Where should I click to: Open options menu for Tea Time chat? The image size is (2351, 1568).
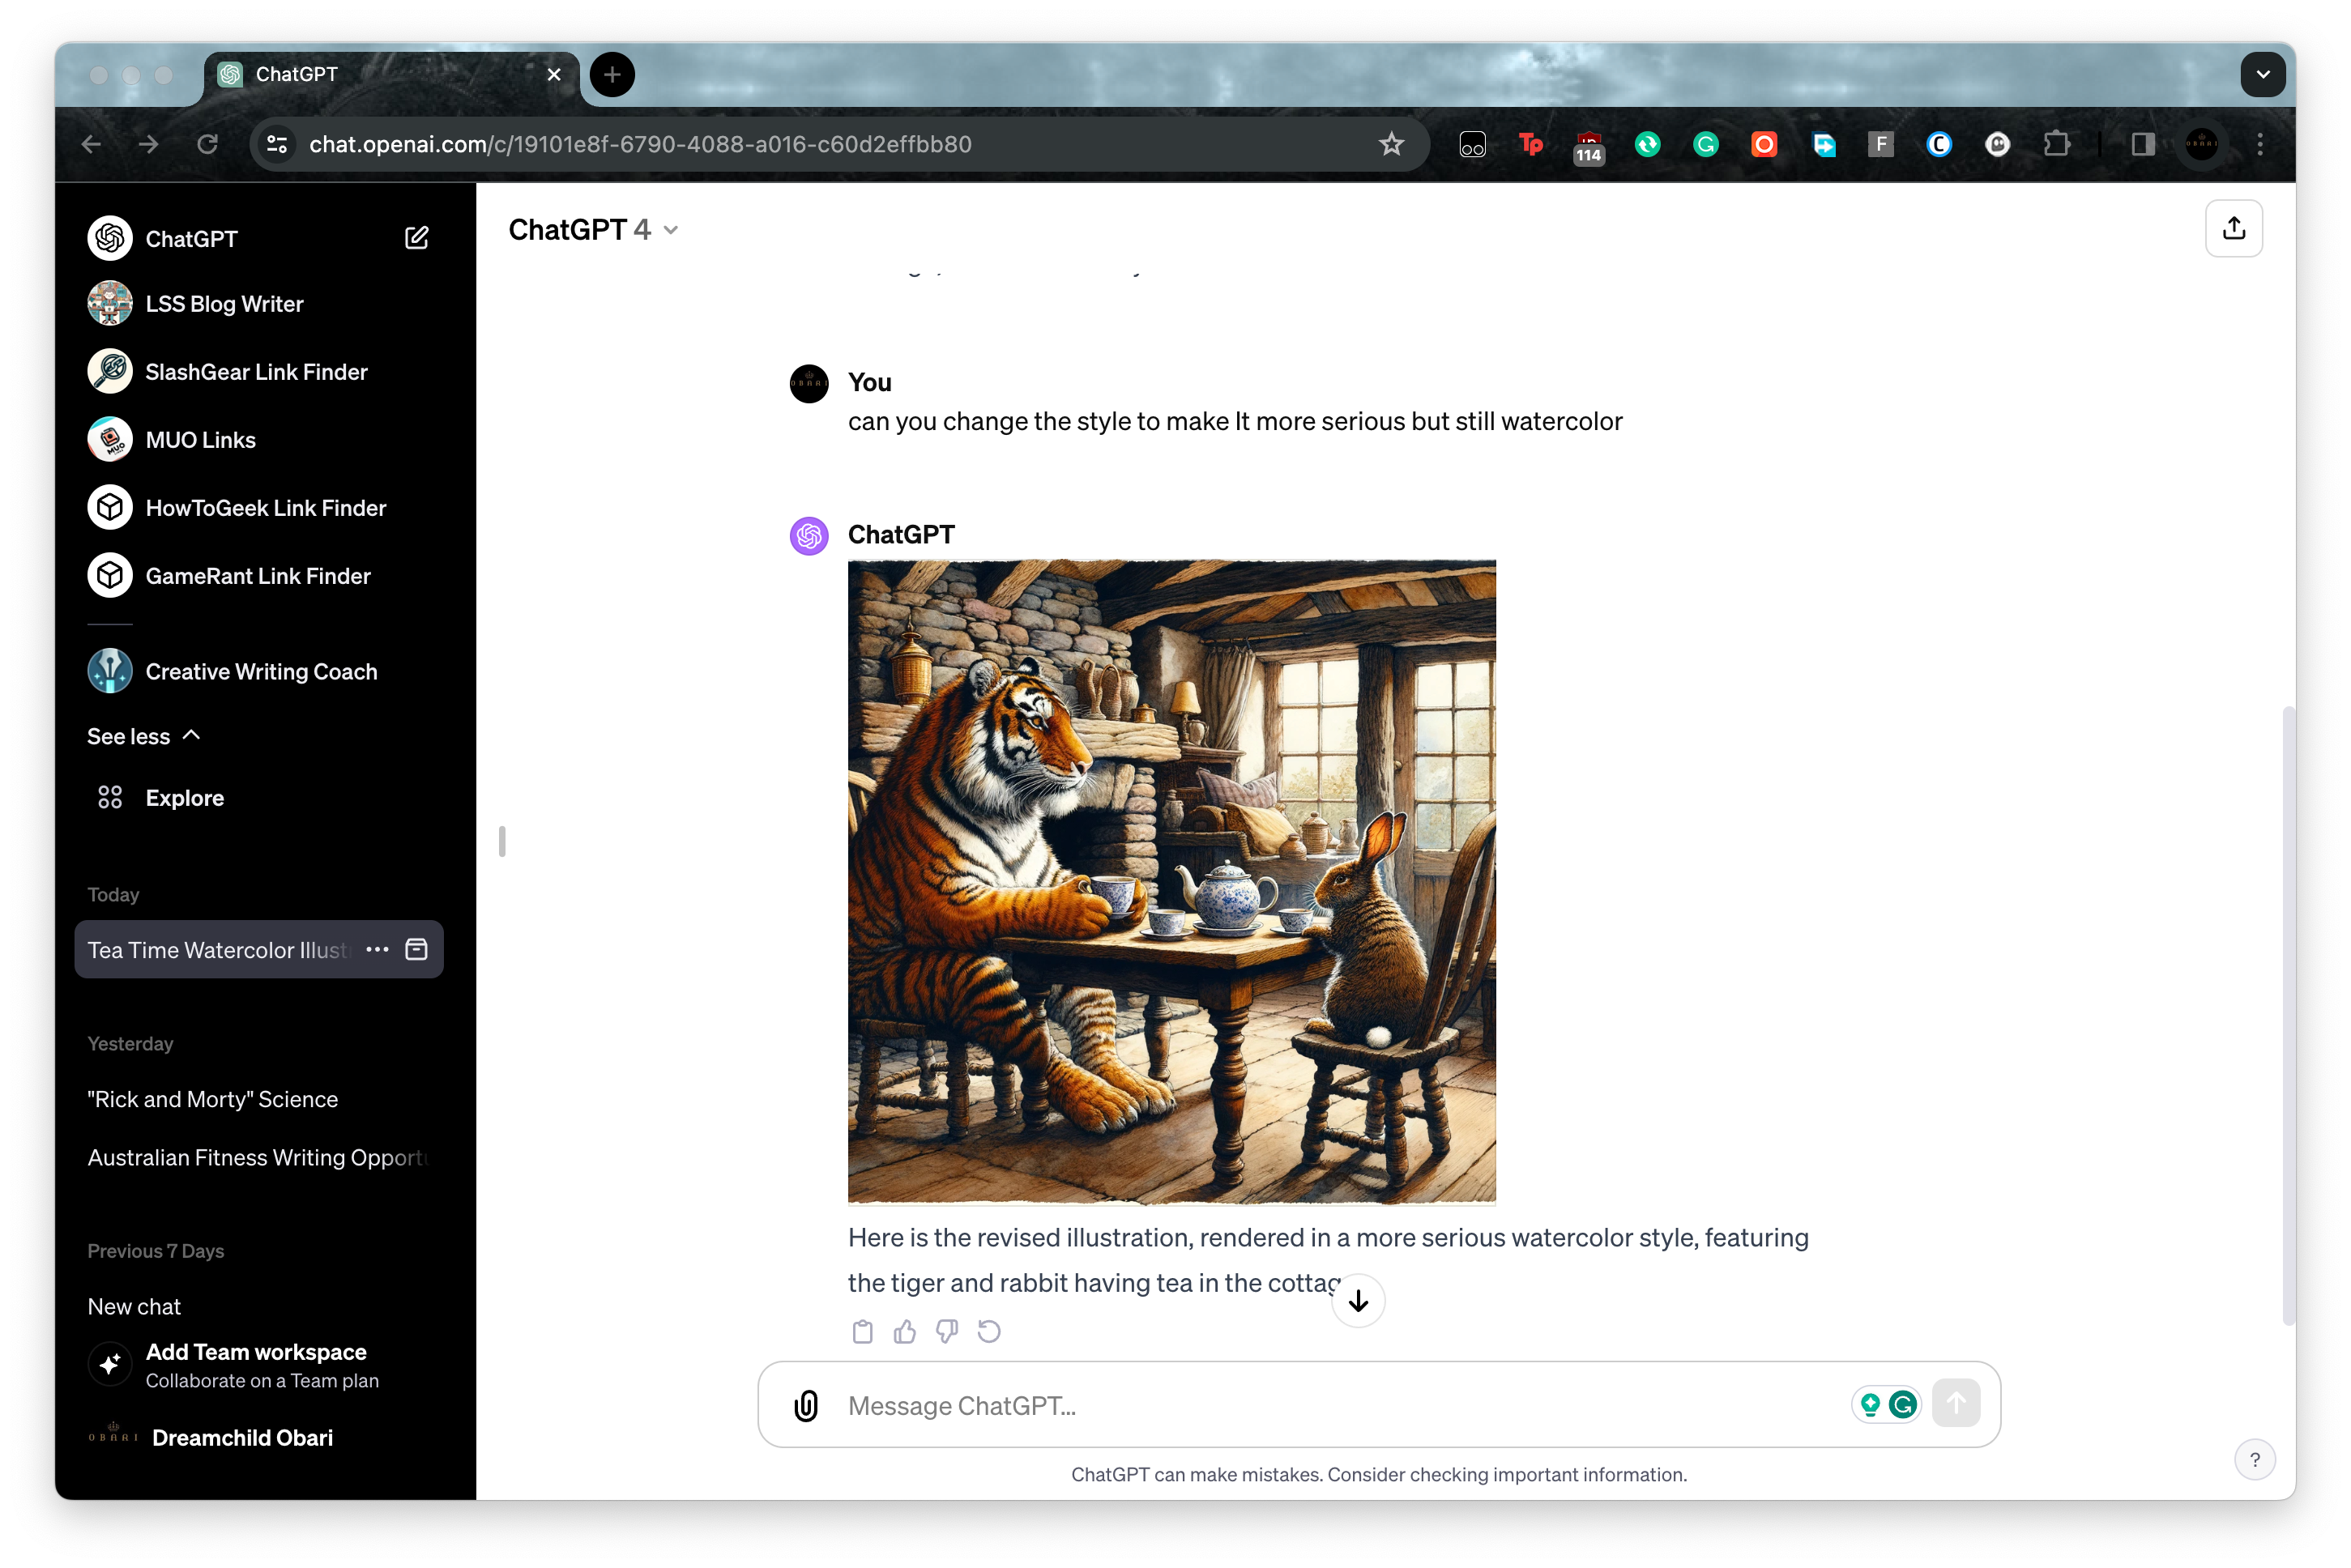(x=377, y=949)
